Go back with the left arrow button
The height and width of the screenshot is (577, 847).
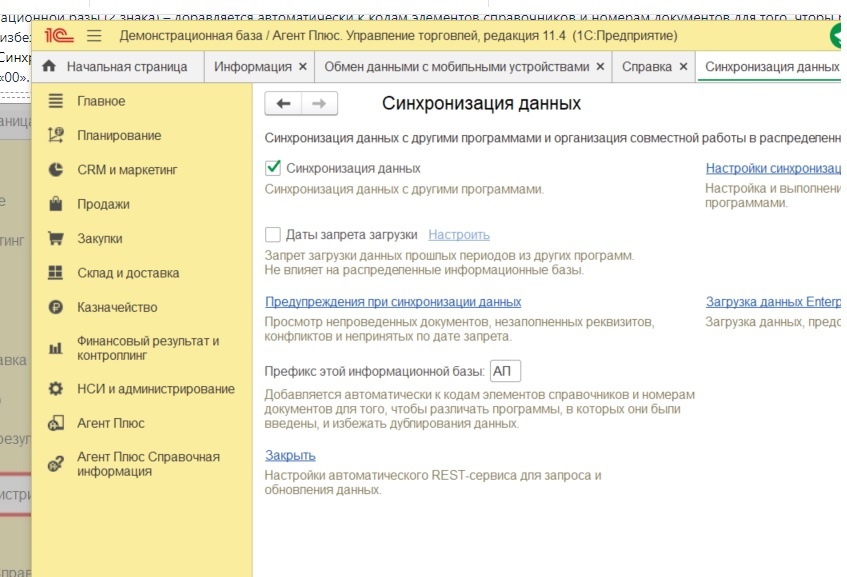pos(283,103)
